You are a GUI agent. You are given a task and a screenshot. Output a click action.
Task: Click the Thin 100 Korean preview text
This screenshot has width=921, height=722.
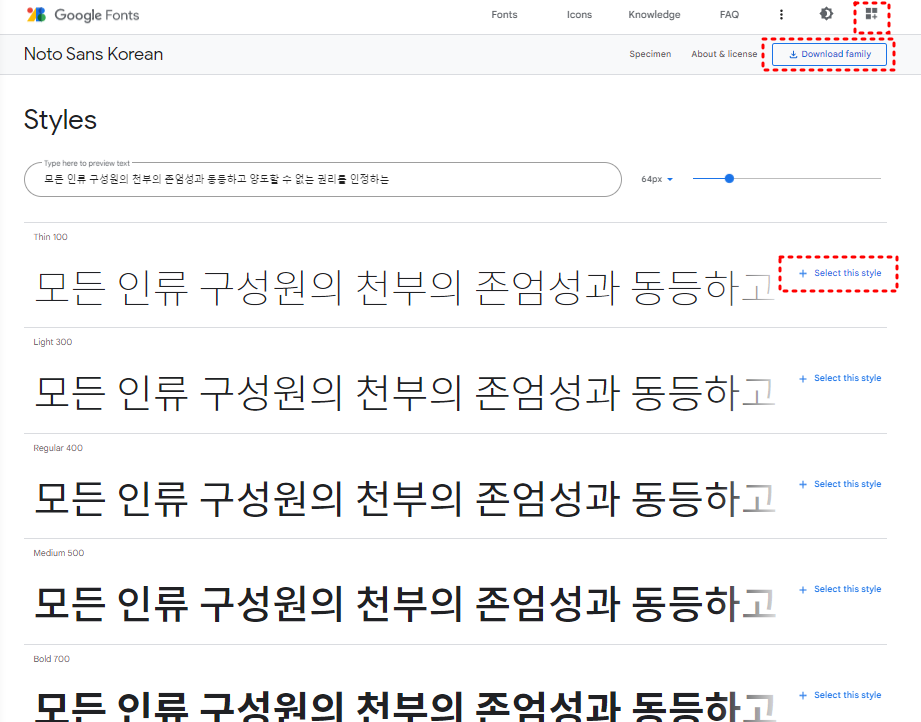pos(405,288)
